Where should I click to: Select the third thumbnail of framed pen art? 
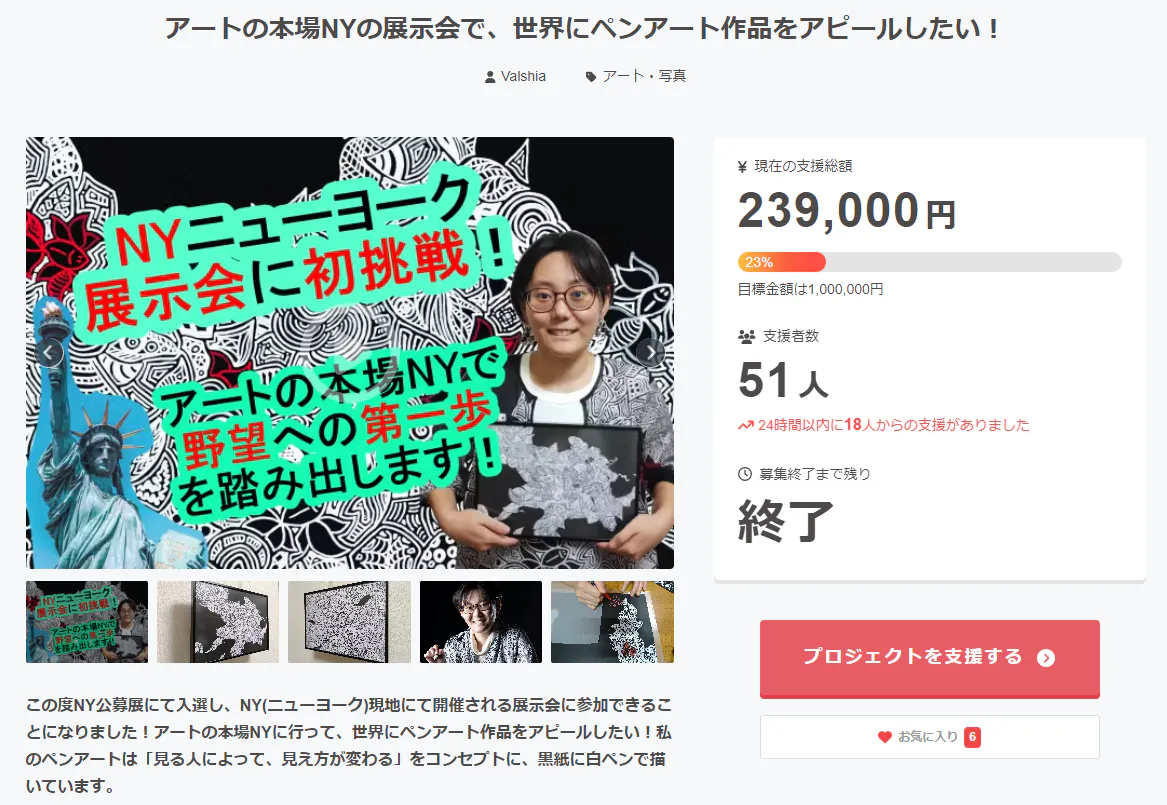point(349,622)
